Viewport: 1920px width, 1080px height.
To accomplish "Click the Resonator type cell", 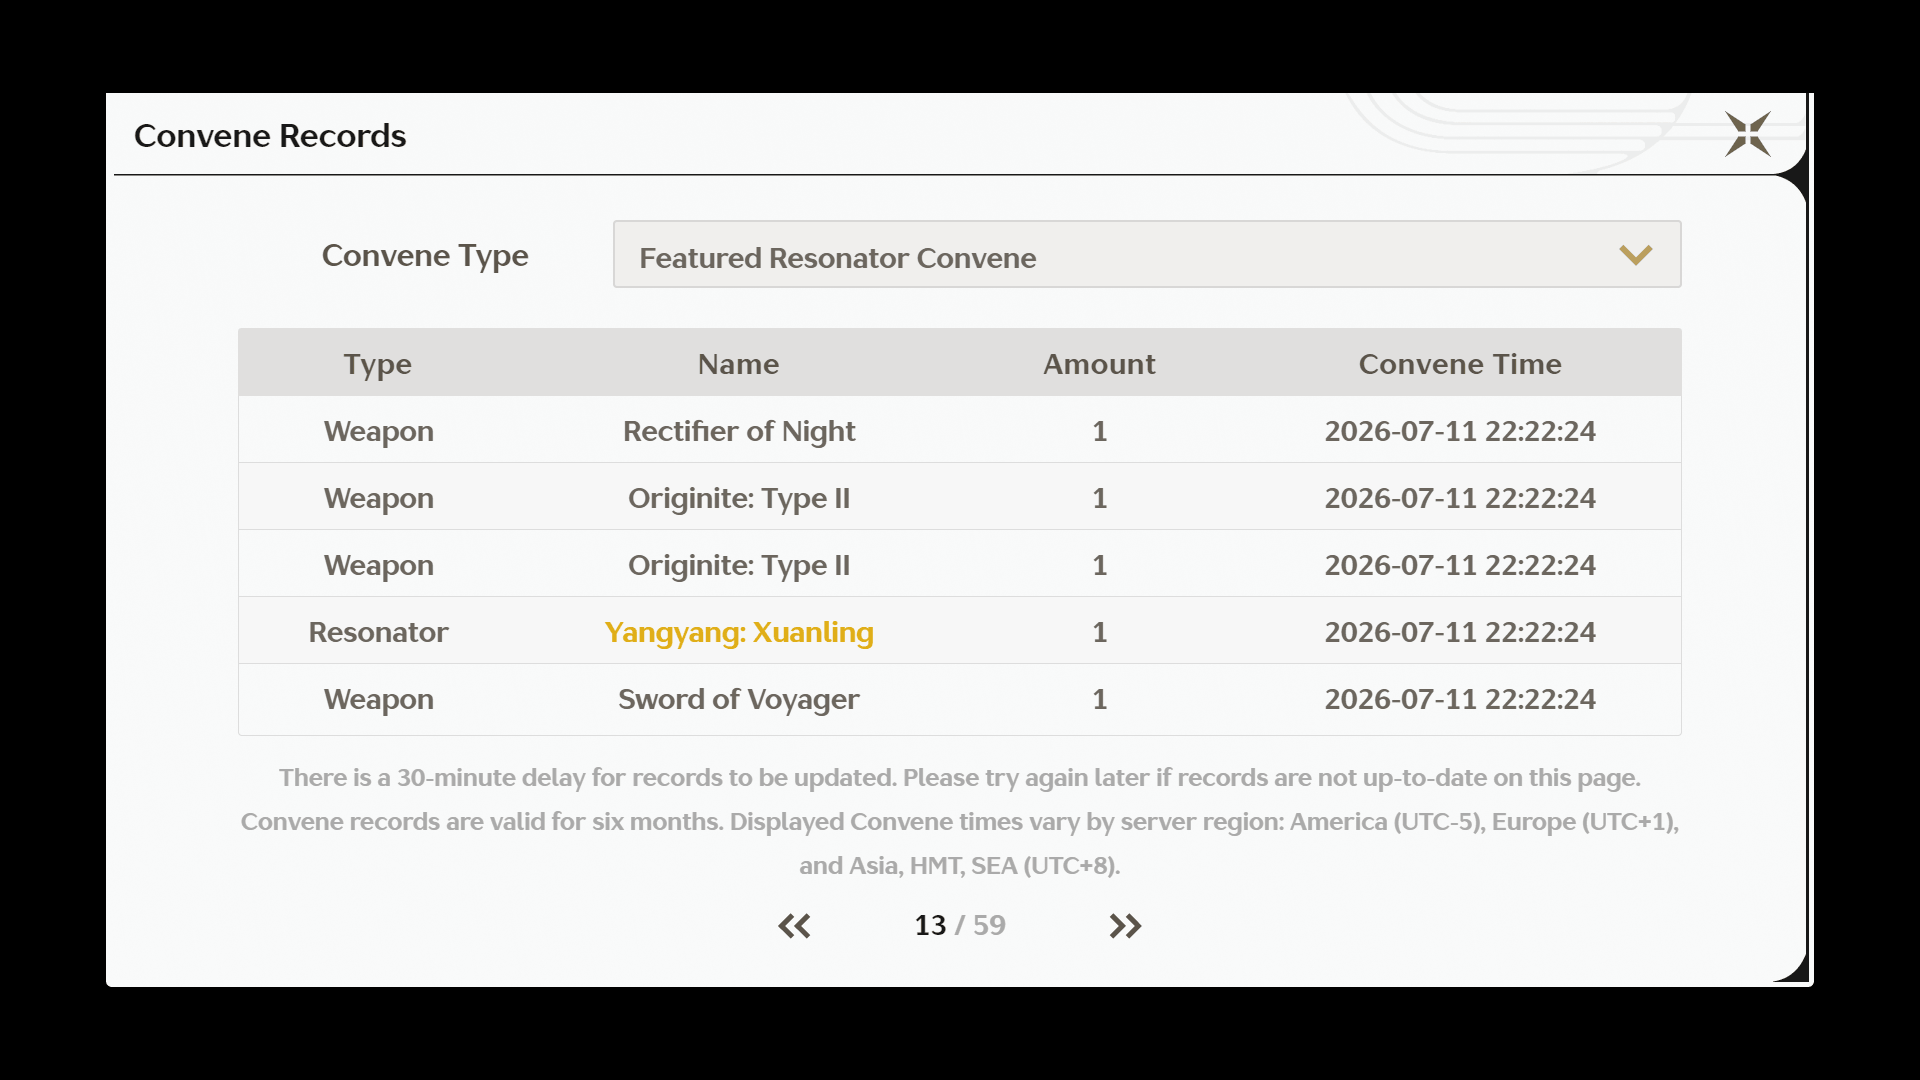I will pyautogui.click(x=378, y=632).
